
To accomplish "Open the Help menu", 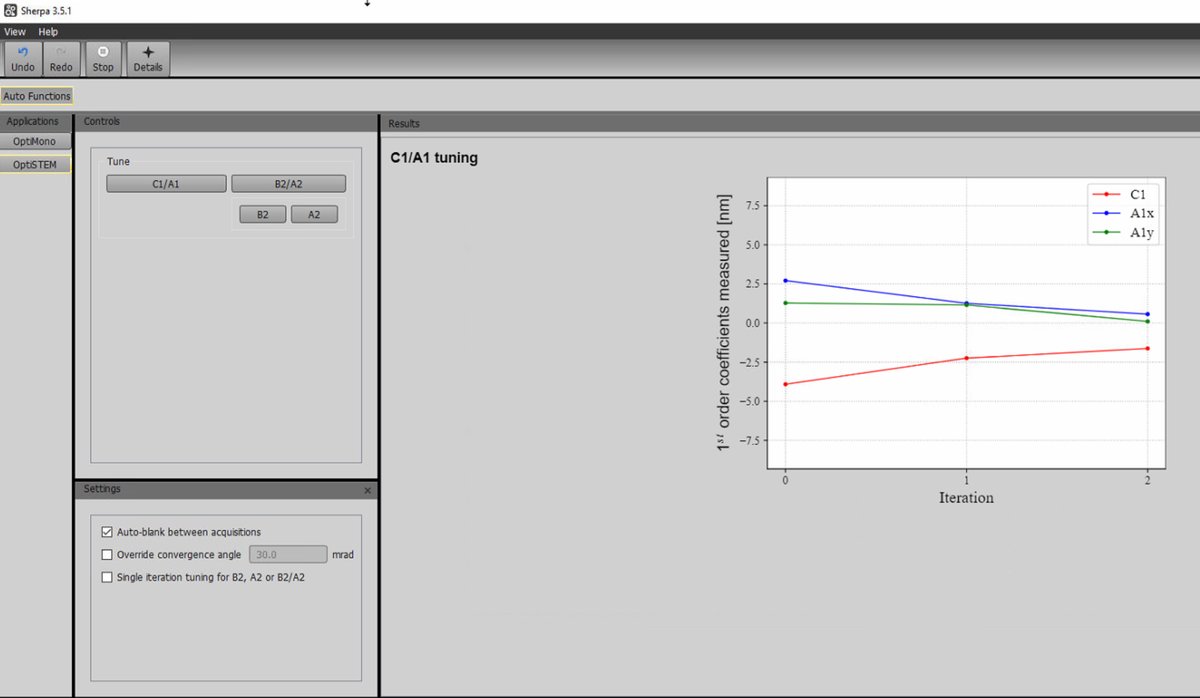I will (x=48, y=32).
